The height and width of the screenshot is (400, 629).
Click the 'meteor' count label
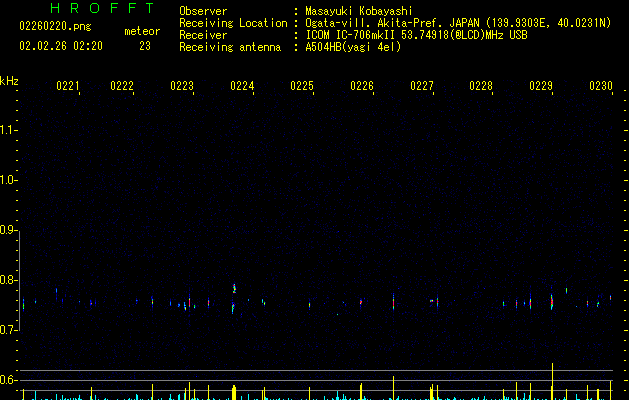point(142,31)
